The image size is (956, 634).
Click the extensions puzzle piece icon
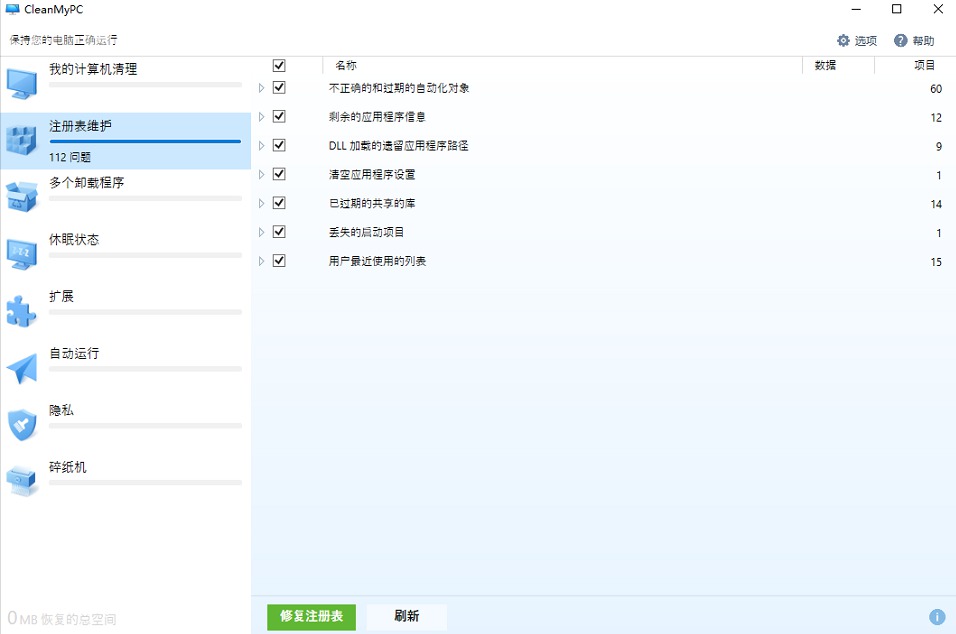pos(22,312)
